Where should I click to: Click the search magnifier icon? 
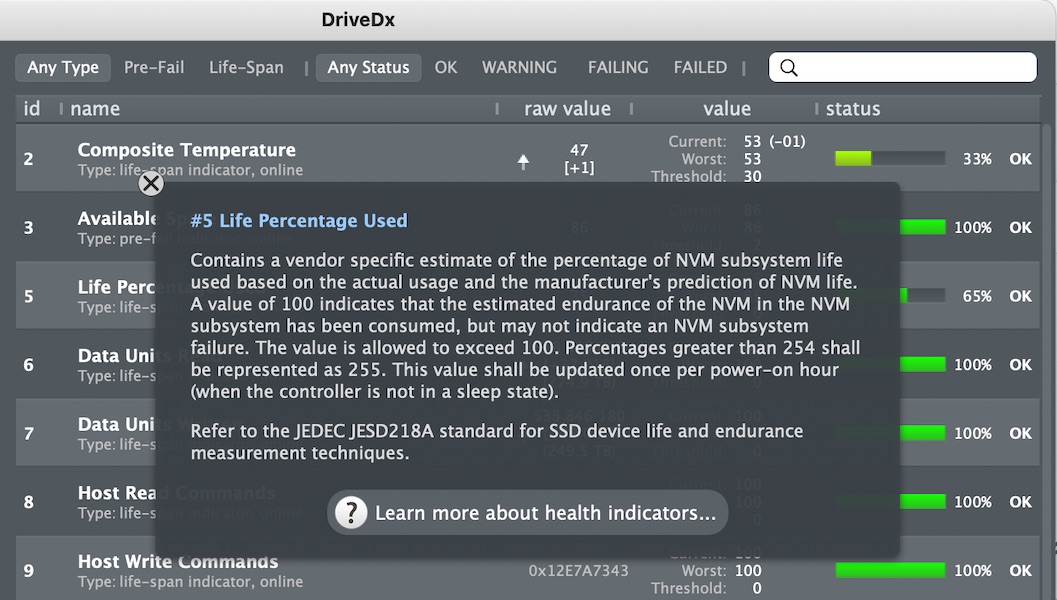tap(789, 67)
